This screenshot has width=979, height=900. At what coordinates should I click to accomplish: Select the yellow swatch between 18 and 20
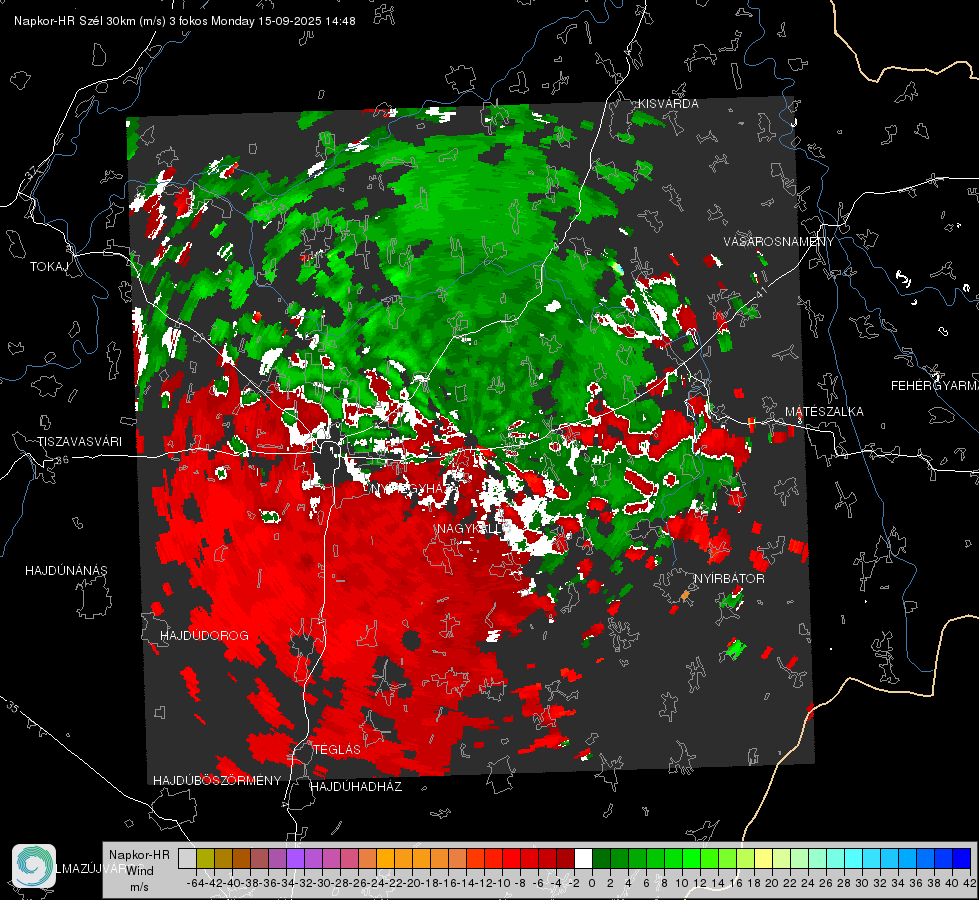coord(763,858)
